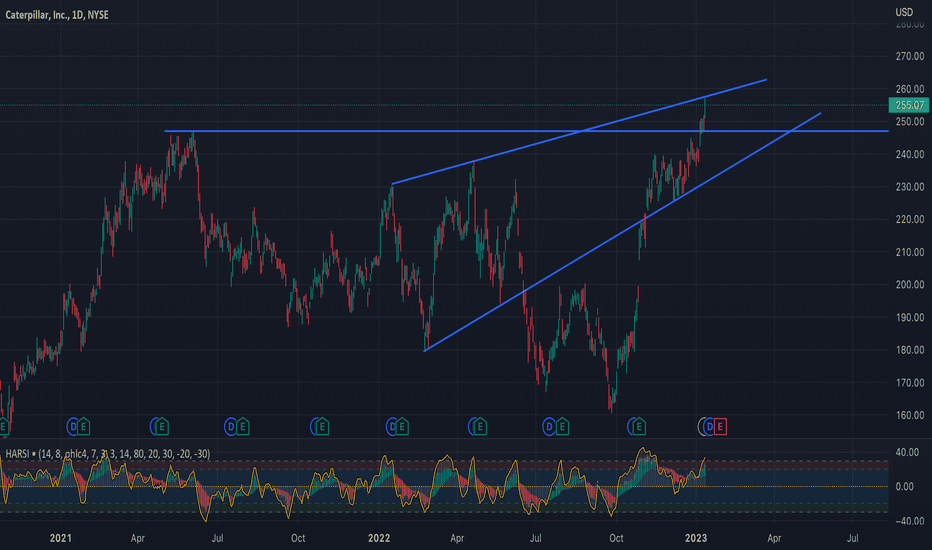The height and width of the screenshot is (550, 932).
Task: Click the 40.00 HARSI scale label
Action: pyautogui.click(x=908, y=452)
